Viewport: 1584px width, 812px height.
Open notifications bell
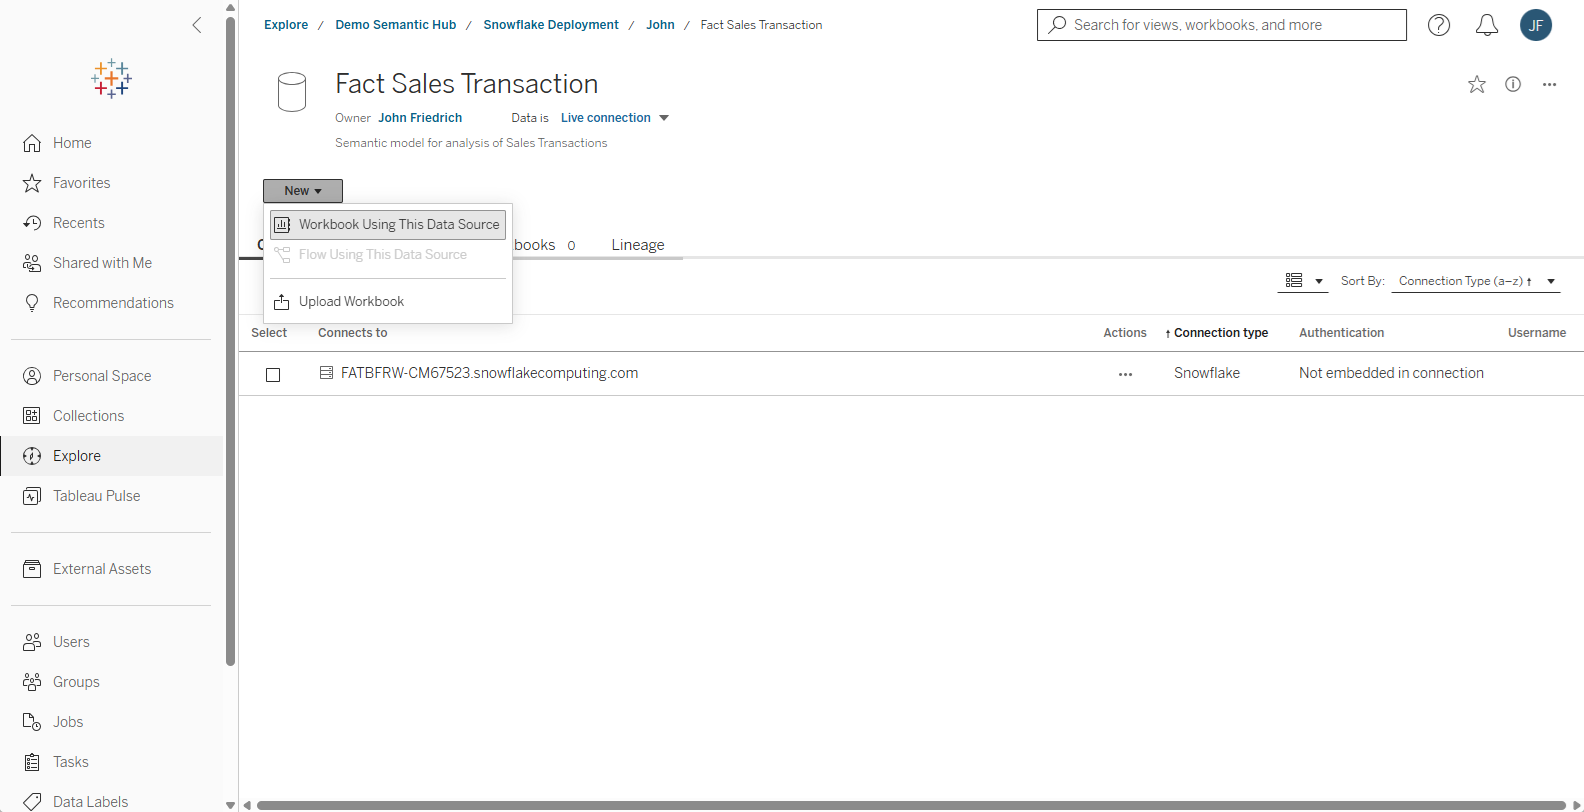1487,25
